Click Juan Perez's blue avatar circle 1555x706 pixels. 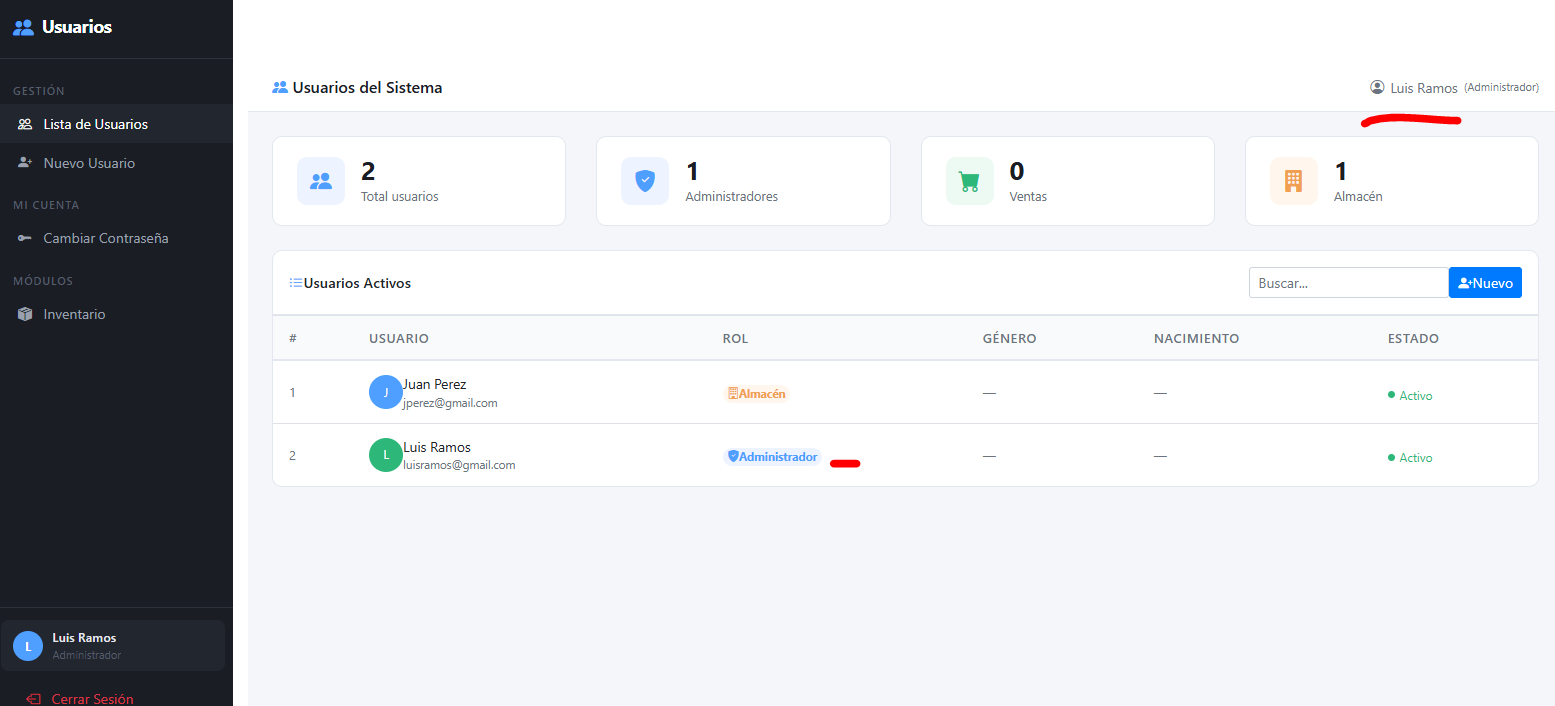click(386, 392)
